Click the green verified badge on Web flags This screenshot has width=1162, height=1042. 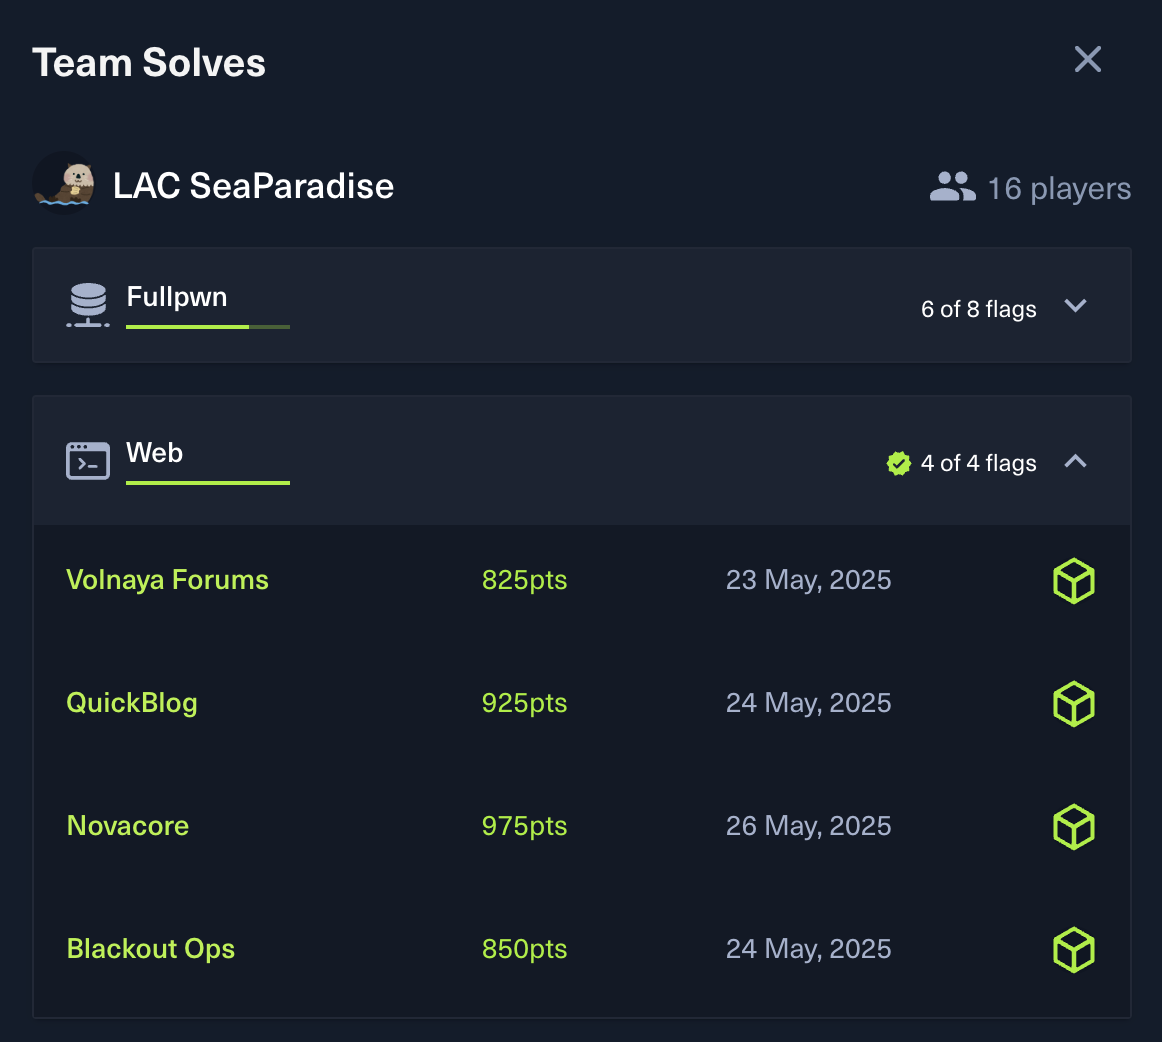[x=899, y=463]
